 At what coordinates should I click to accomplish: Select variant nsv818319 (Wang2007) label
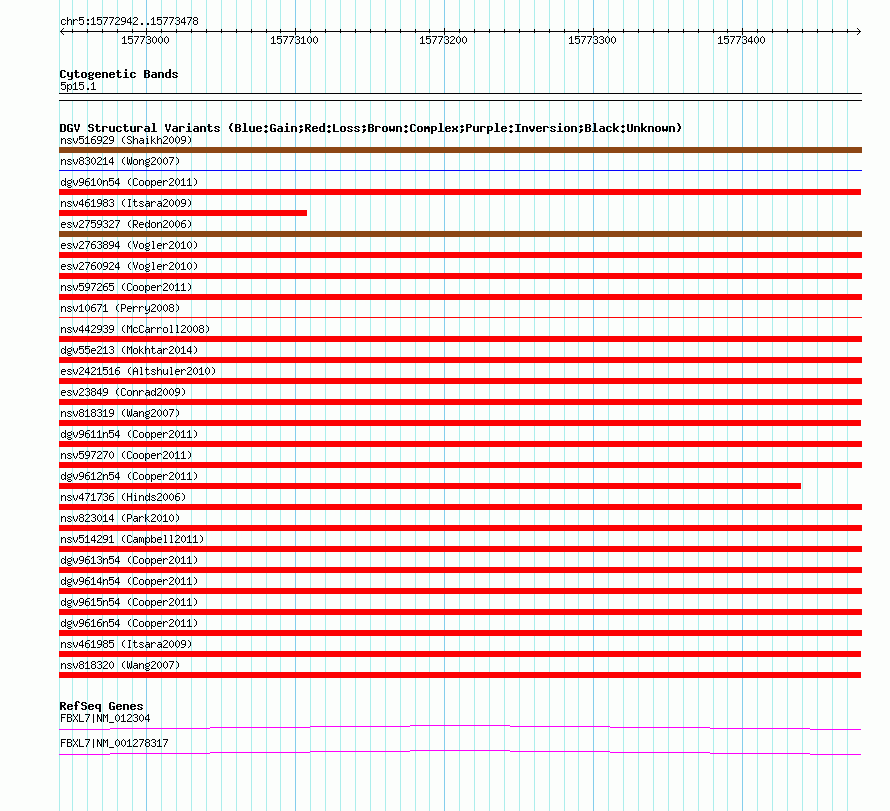point(120,413)
